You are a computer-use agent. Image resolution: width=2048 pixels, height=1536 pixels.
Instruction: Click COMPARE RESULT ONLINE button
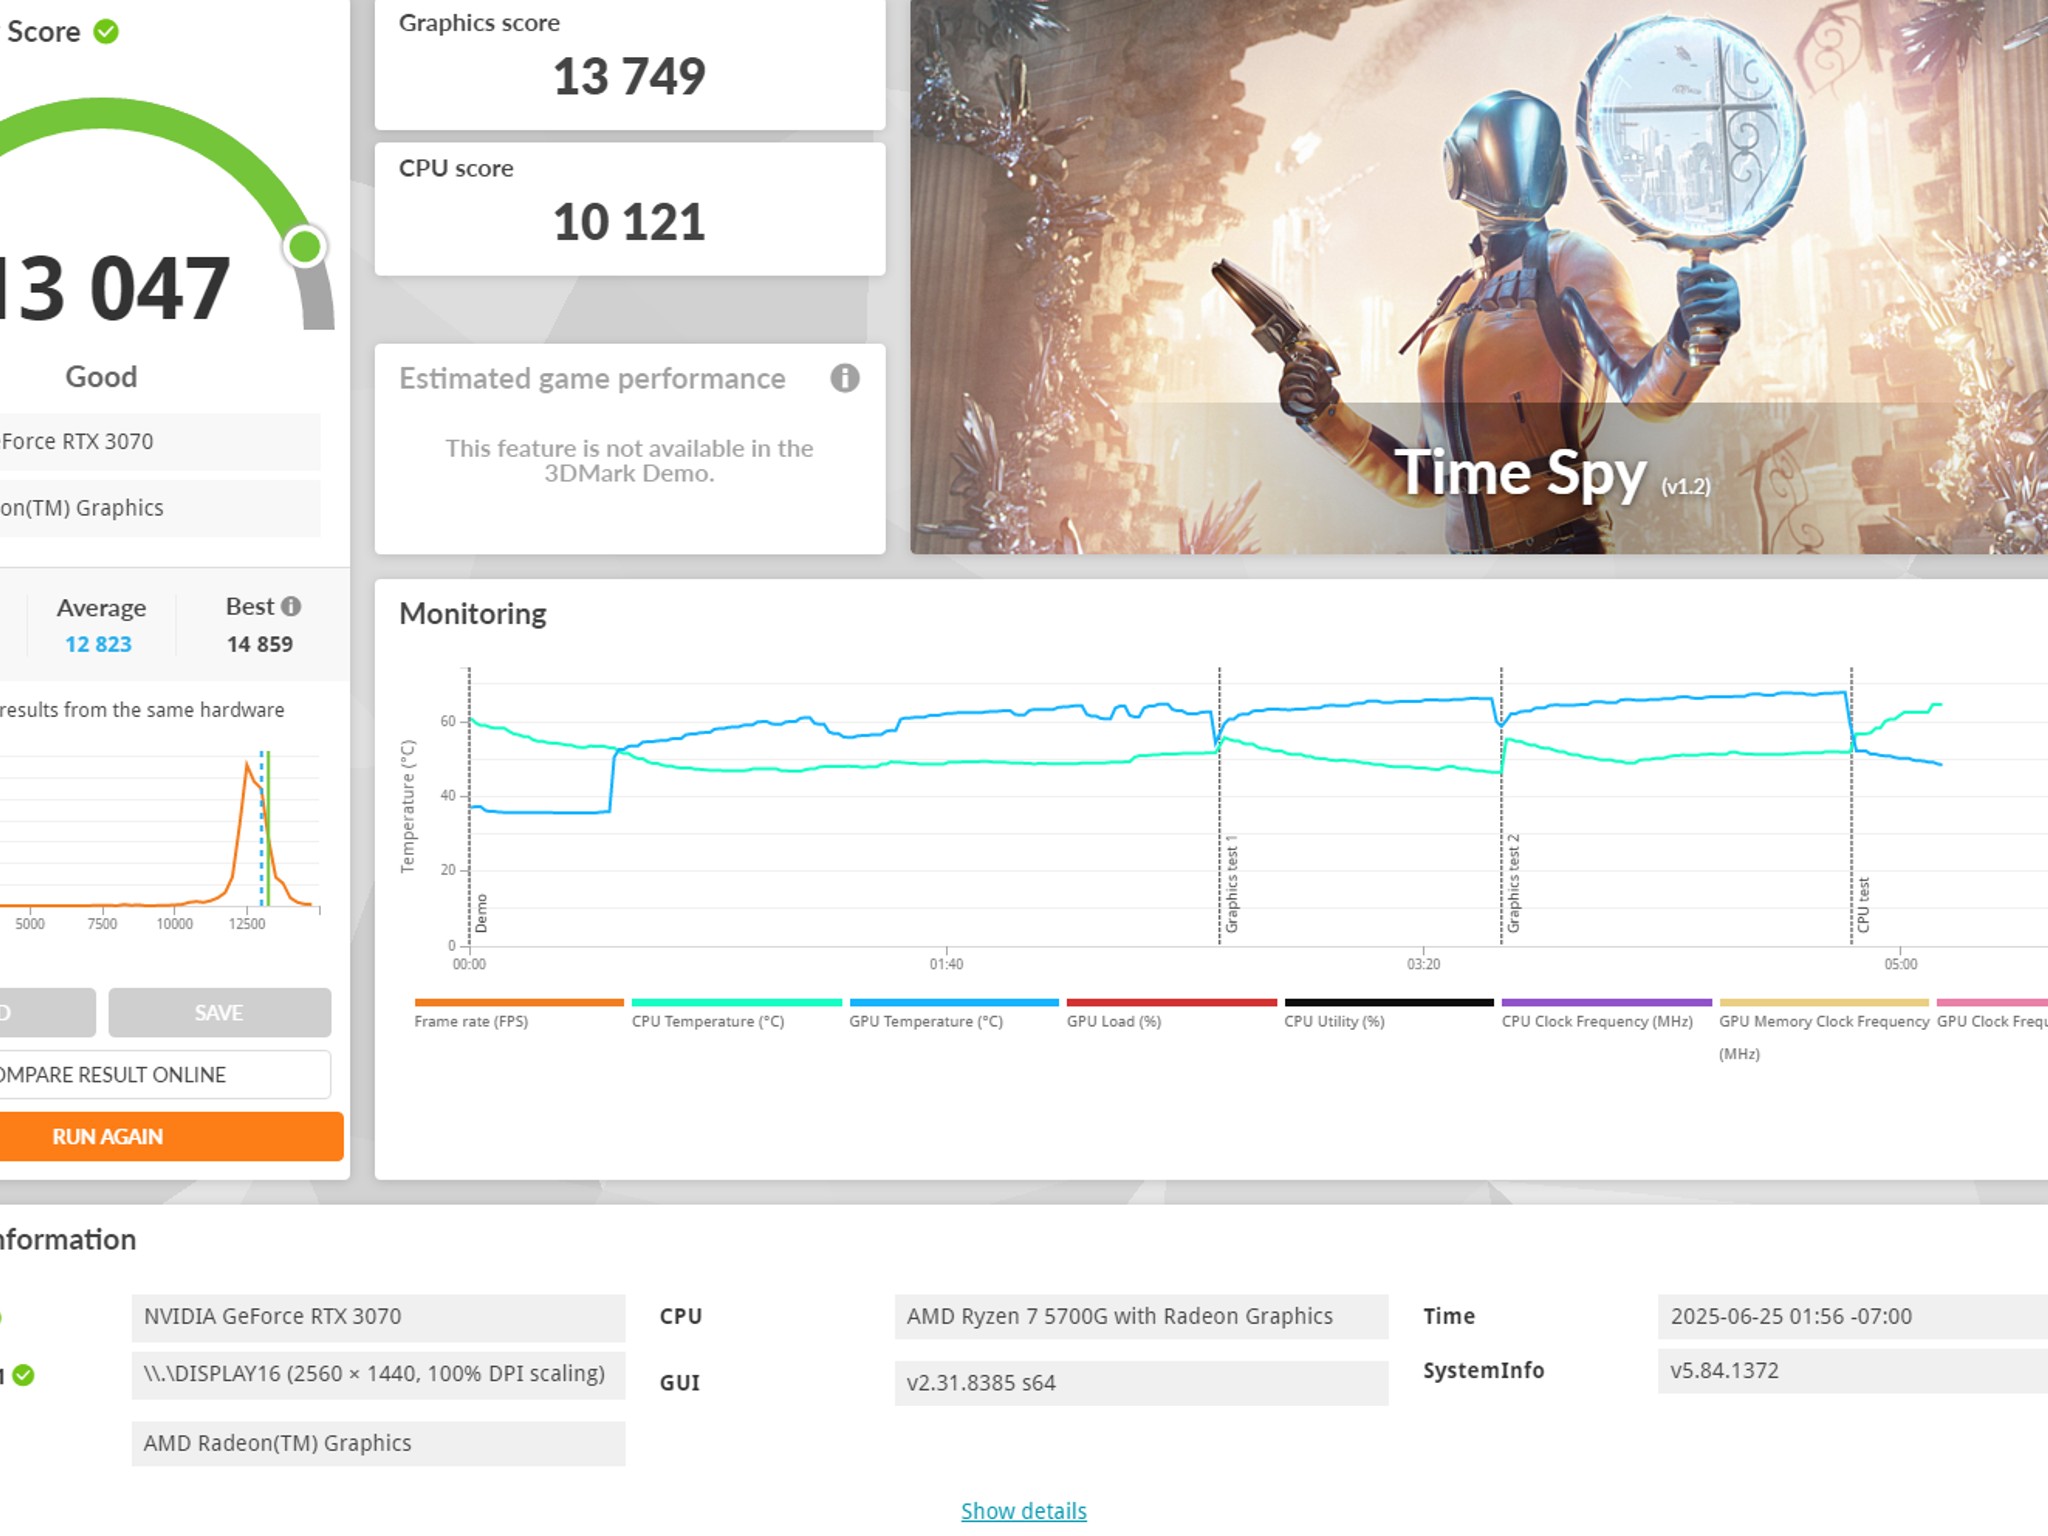coord(164,1074)
